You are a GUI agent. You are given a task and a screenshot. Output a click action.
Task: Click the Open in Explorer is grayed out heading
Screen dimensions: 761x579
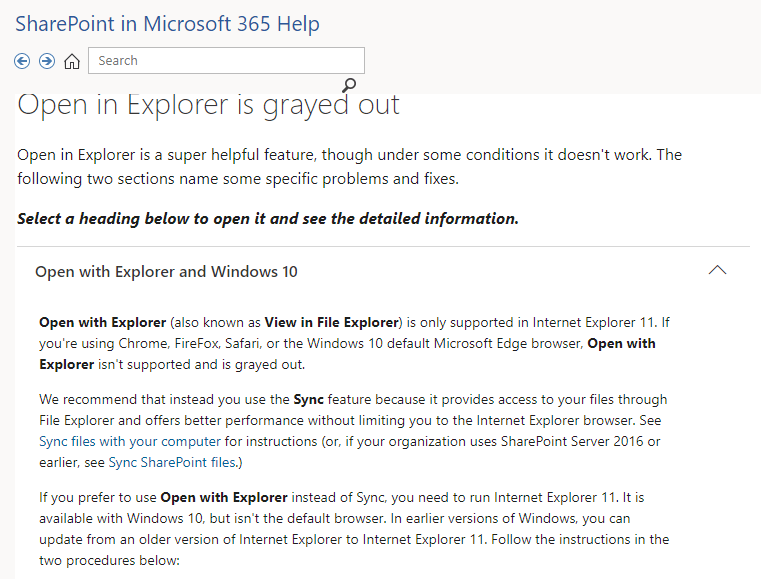208,104
